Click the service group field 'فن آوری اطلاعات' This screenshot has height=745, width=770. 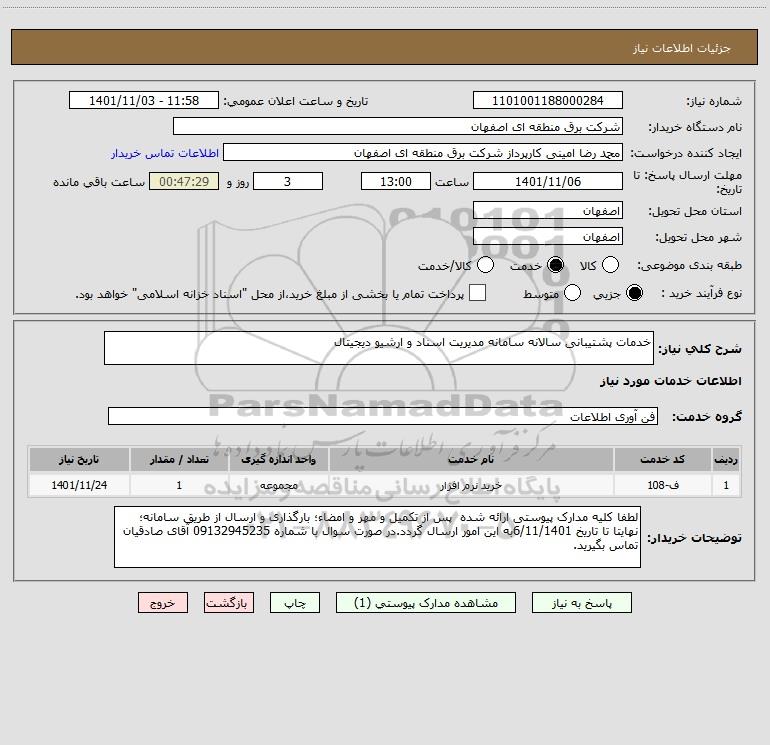[x=383, y=416]
